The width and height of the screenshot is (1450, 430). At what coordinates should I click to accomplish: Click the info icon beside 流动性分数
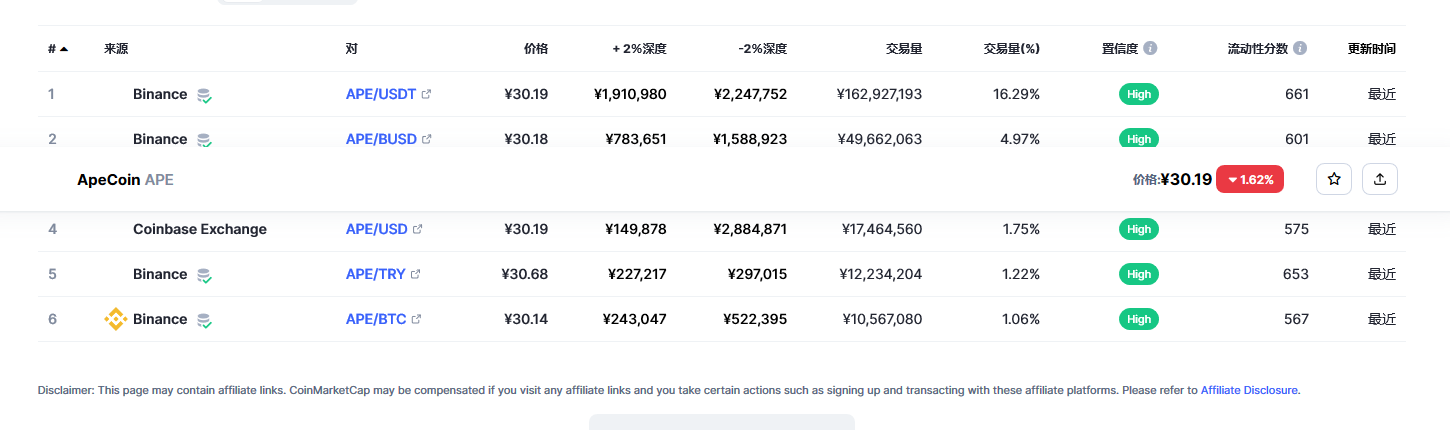click(x=1299, y=48)
